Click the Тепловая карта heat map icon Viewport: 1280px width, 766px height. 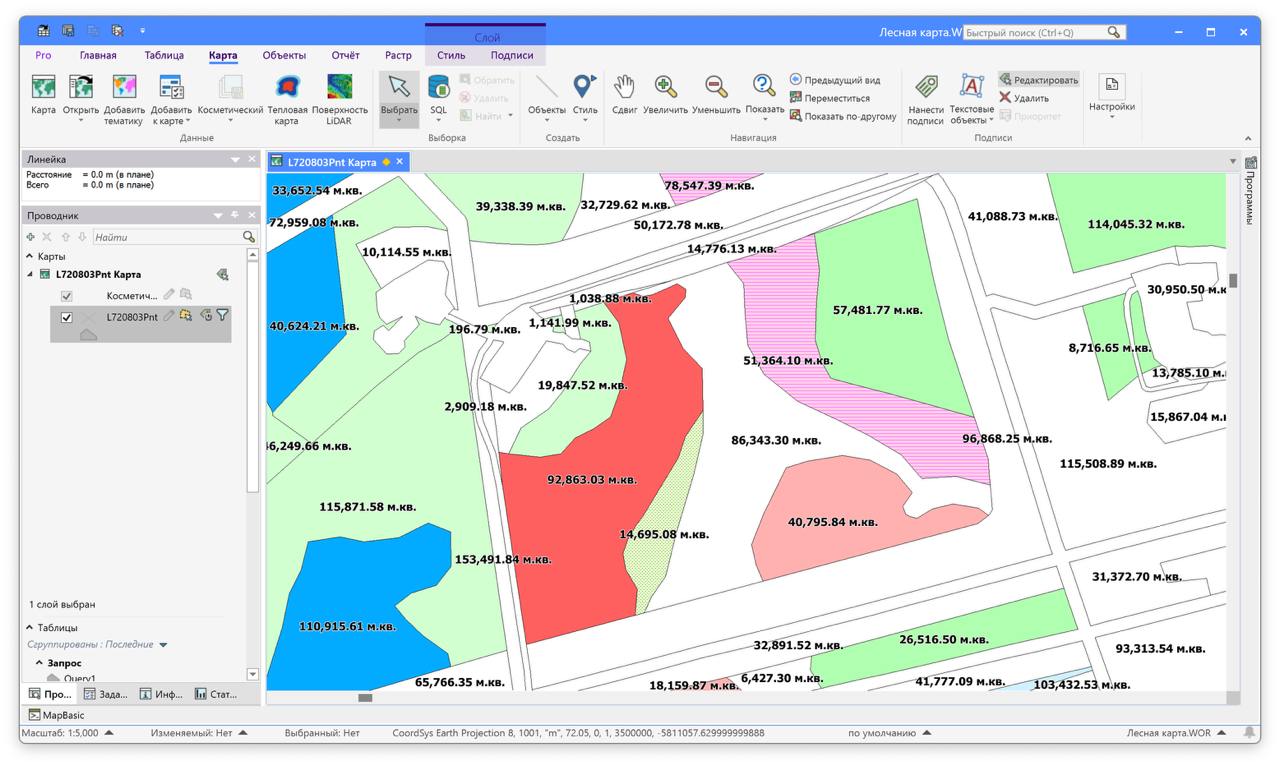(x=286, y=88)
